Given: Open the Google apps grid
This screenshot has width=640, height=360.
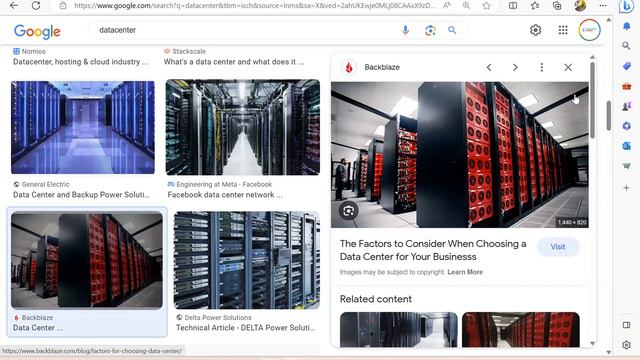Looking at the screenshot, I should point(563,30).
